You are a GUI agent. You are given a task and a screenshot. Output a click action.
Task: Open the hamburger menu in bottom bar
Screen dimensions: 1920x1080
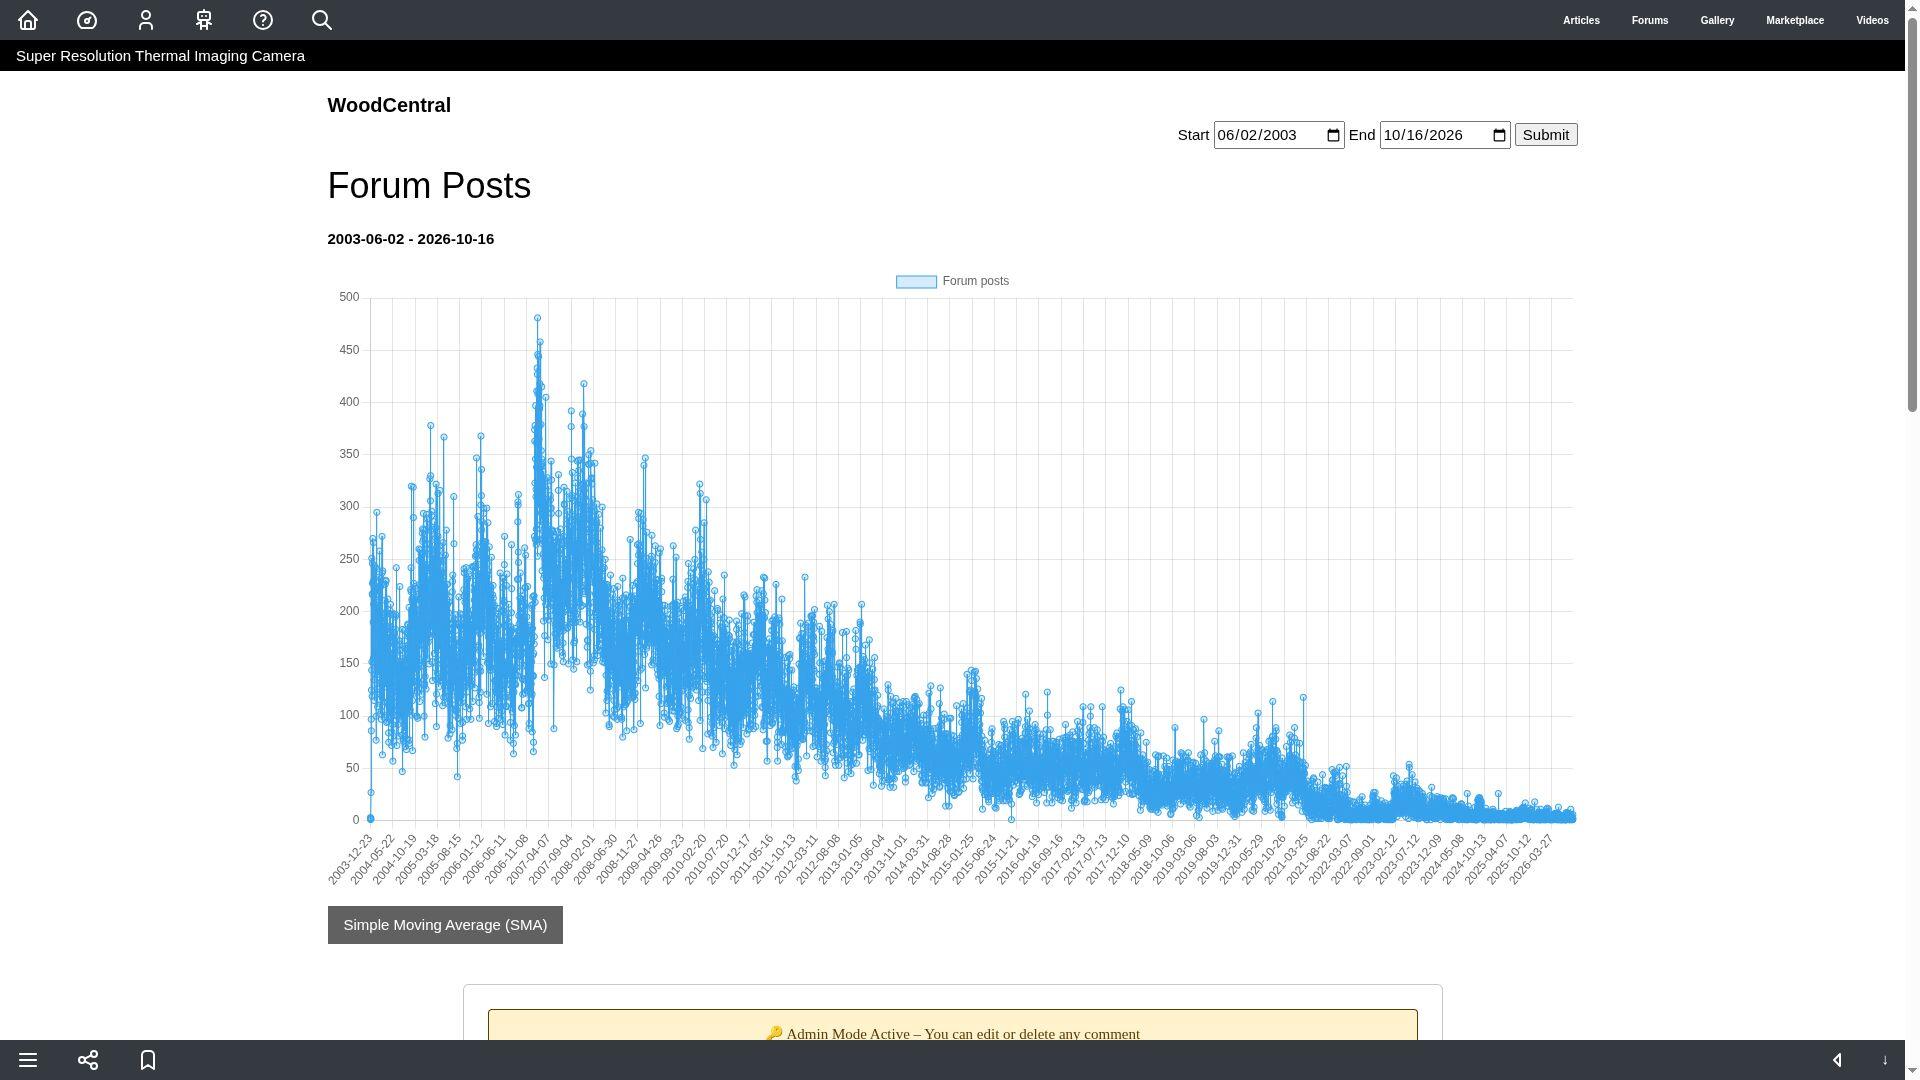pyautogui.click(x=28, y=1060)
